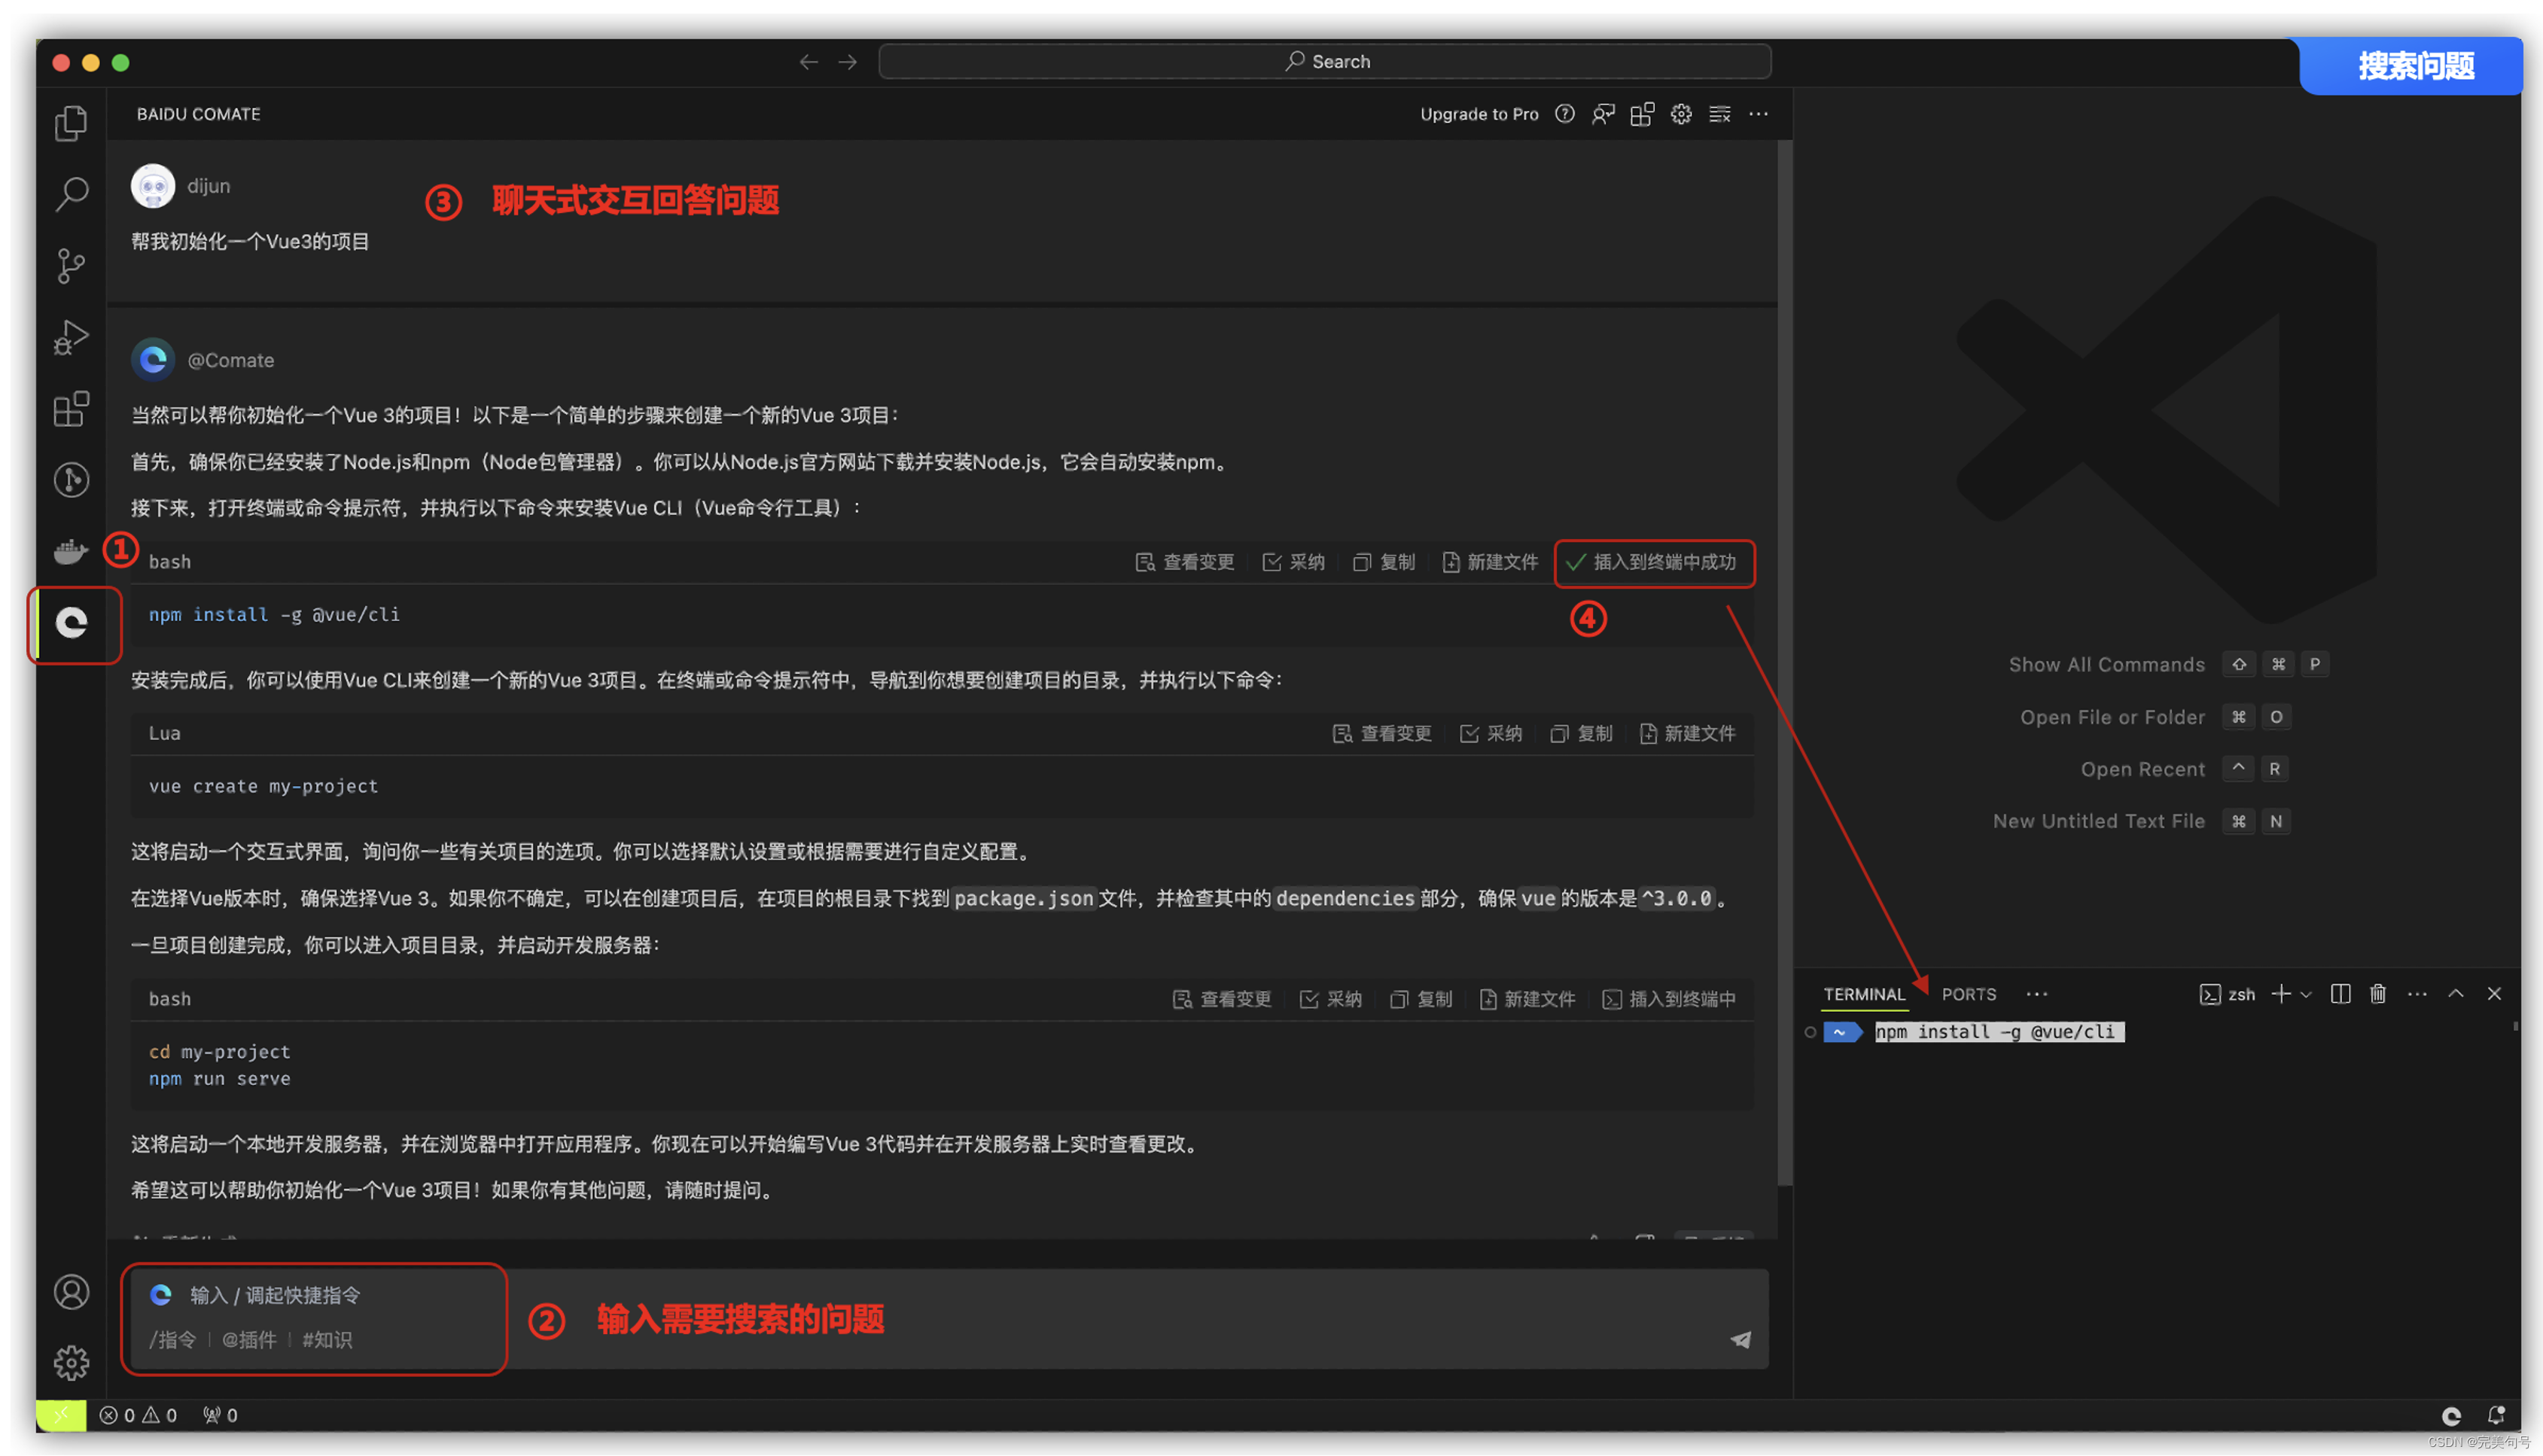
Task: Click the Comate feedback chat icon
Action: point(1603,114)
